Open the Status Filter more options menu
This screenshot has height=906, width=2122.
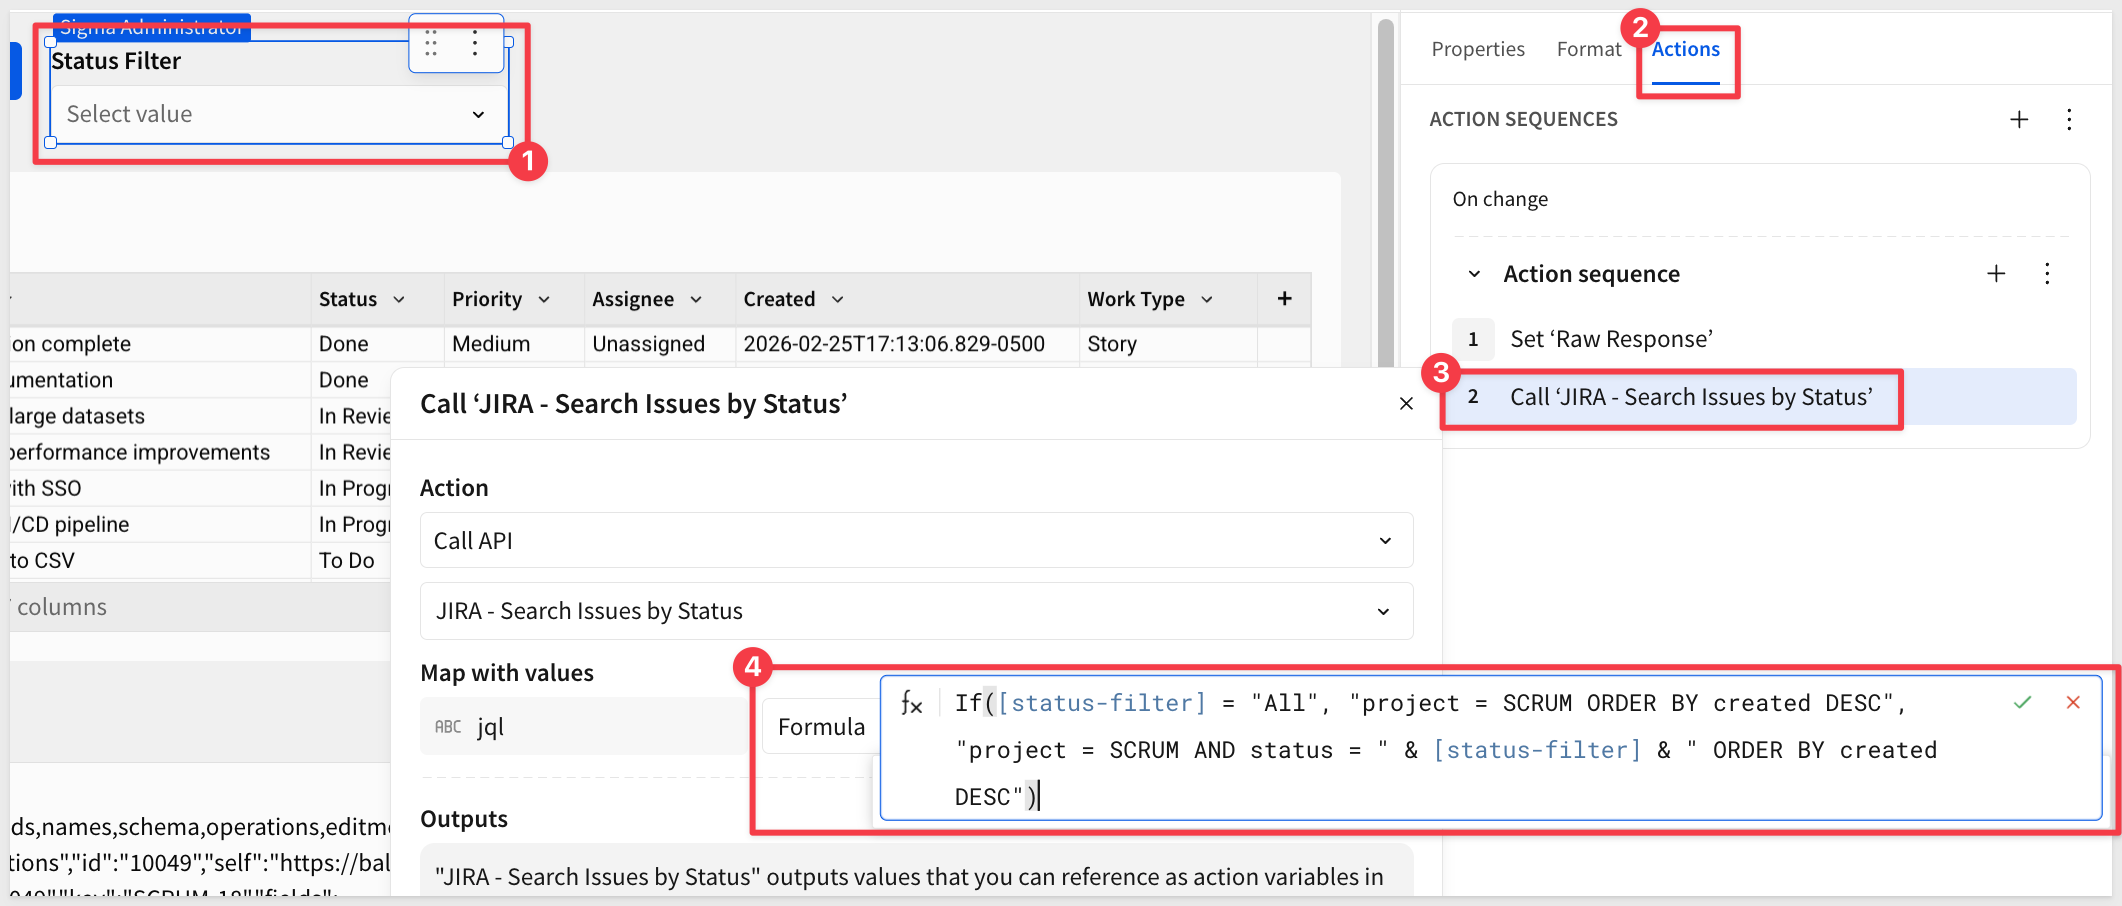tap(475, 43)
